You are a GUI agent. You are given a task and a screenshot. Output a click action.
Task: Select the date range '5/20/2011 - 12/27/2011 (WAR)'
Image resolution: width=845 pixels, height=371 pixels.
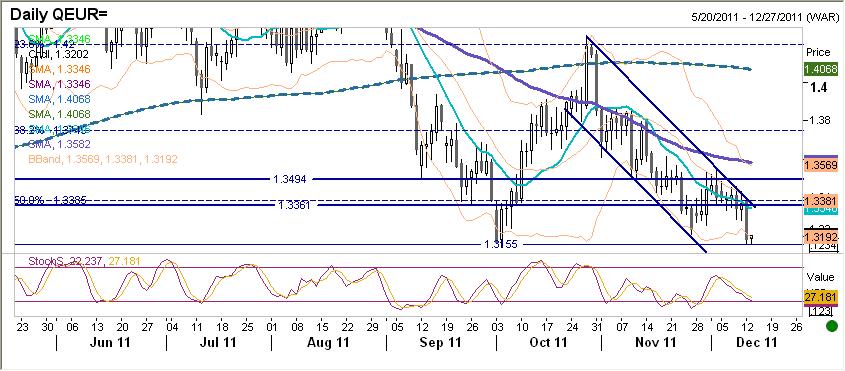(x=765, y=17)
